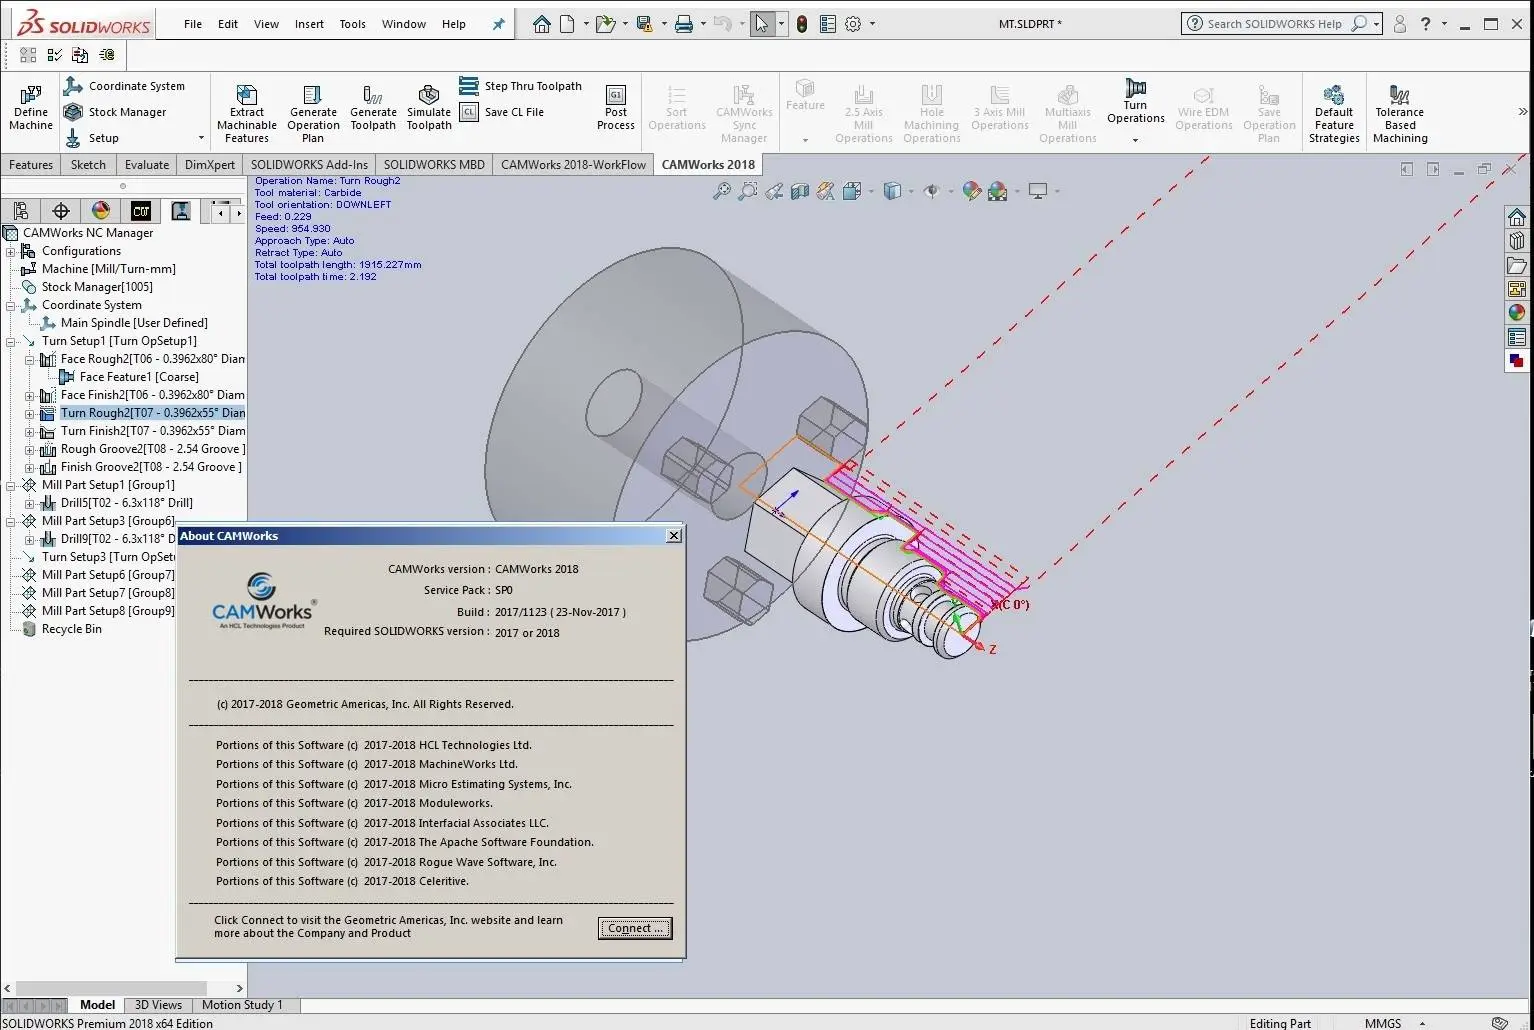
Task: Expand the Face Finish2 operation
Action: point(30,395)
